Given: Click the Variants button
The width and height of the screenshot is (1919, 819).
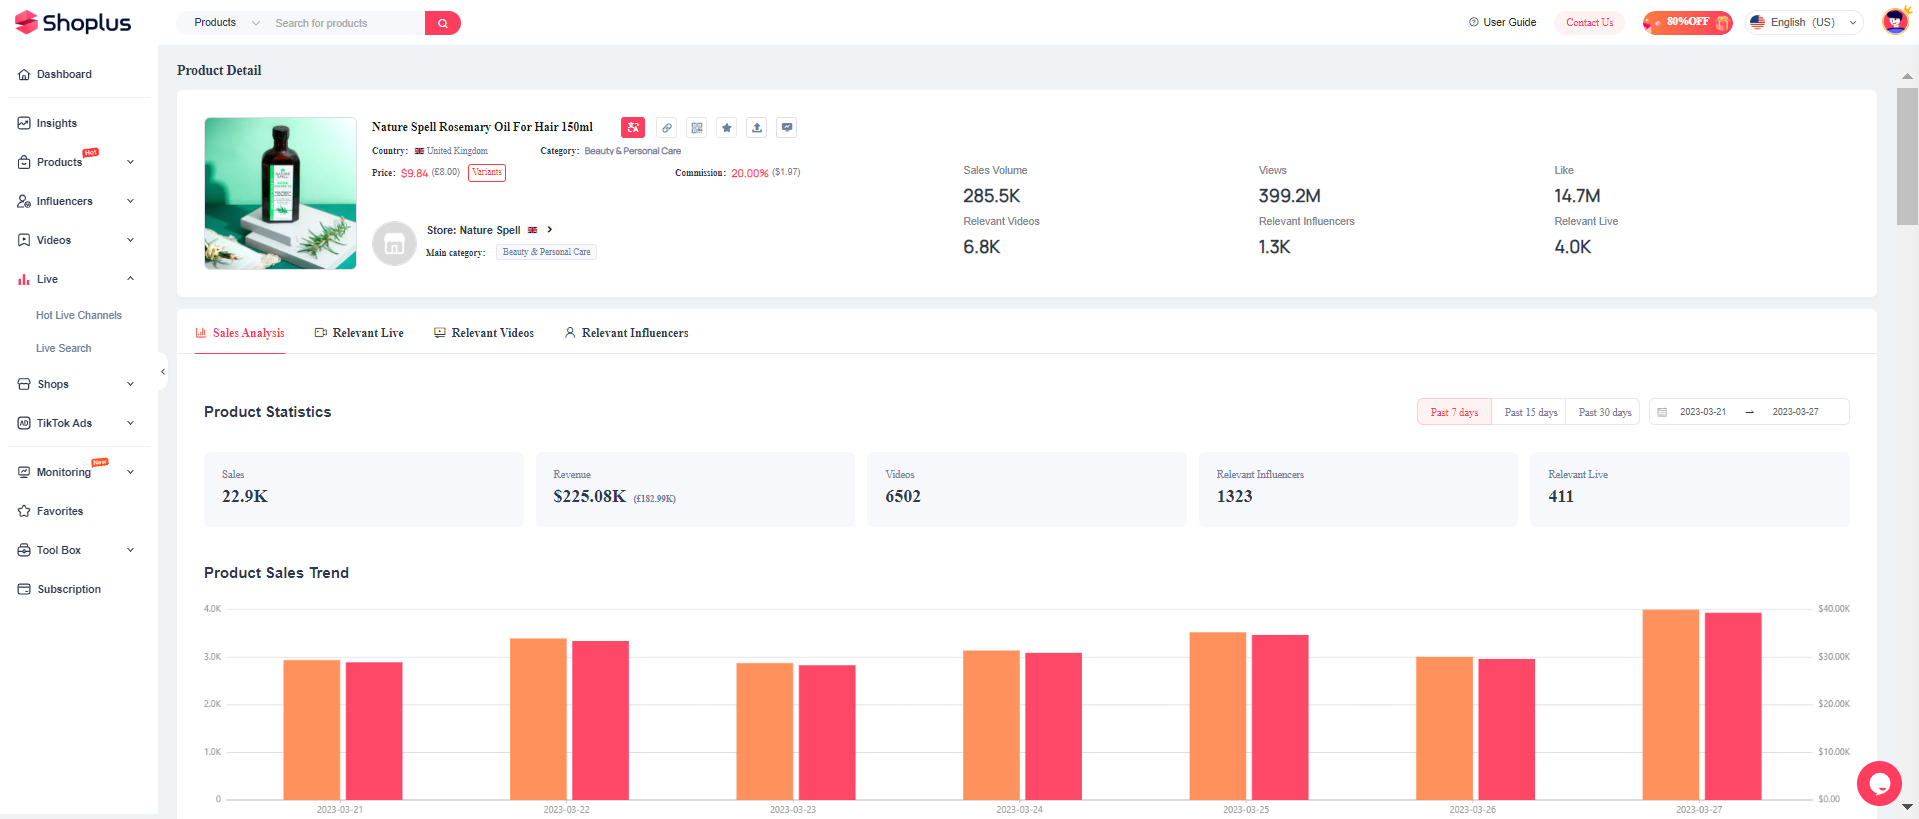Looking at the screenshot, I should [x=487, y=172].
